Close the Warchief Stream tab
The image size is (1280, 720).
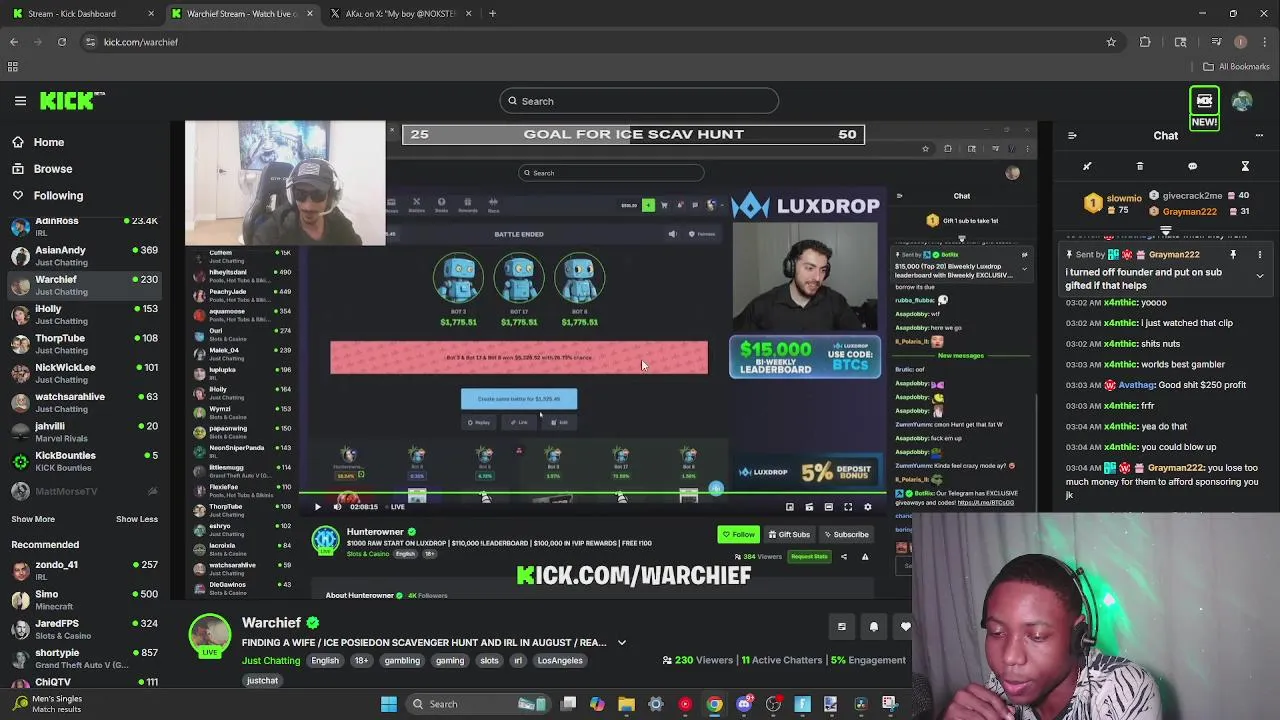tap(309, 13)
